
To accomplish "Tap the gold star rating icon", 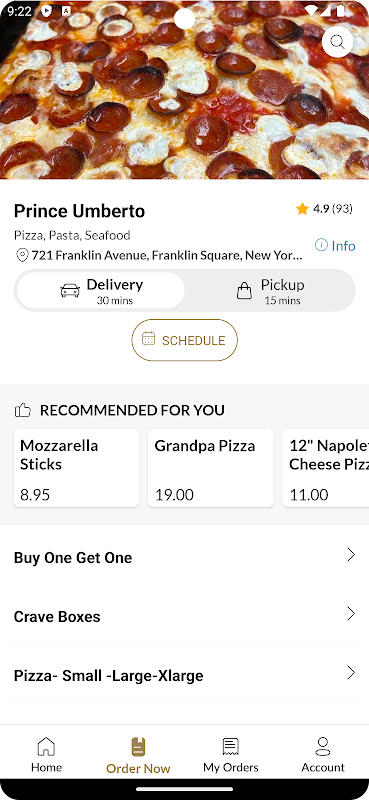I will point(302,209).
